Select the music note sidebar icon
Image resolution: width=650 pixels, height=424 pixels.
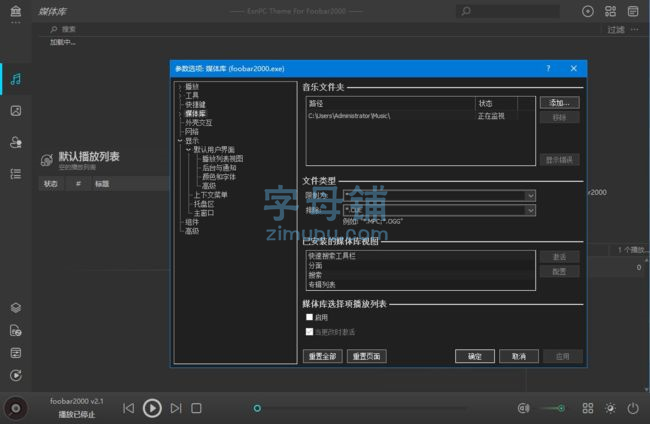[x=16, y=79]
